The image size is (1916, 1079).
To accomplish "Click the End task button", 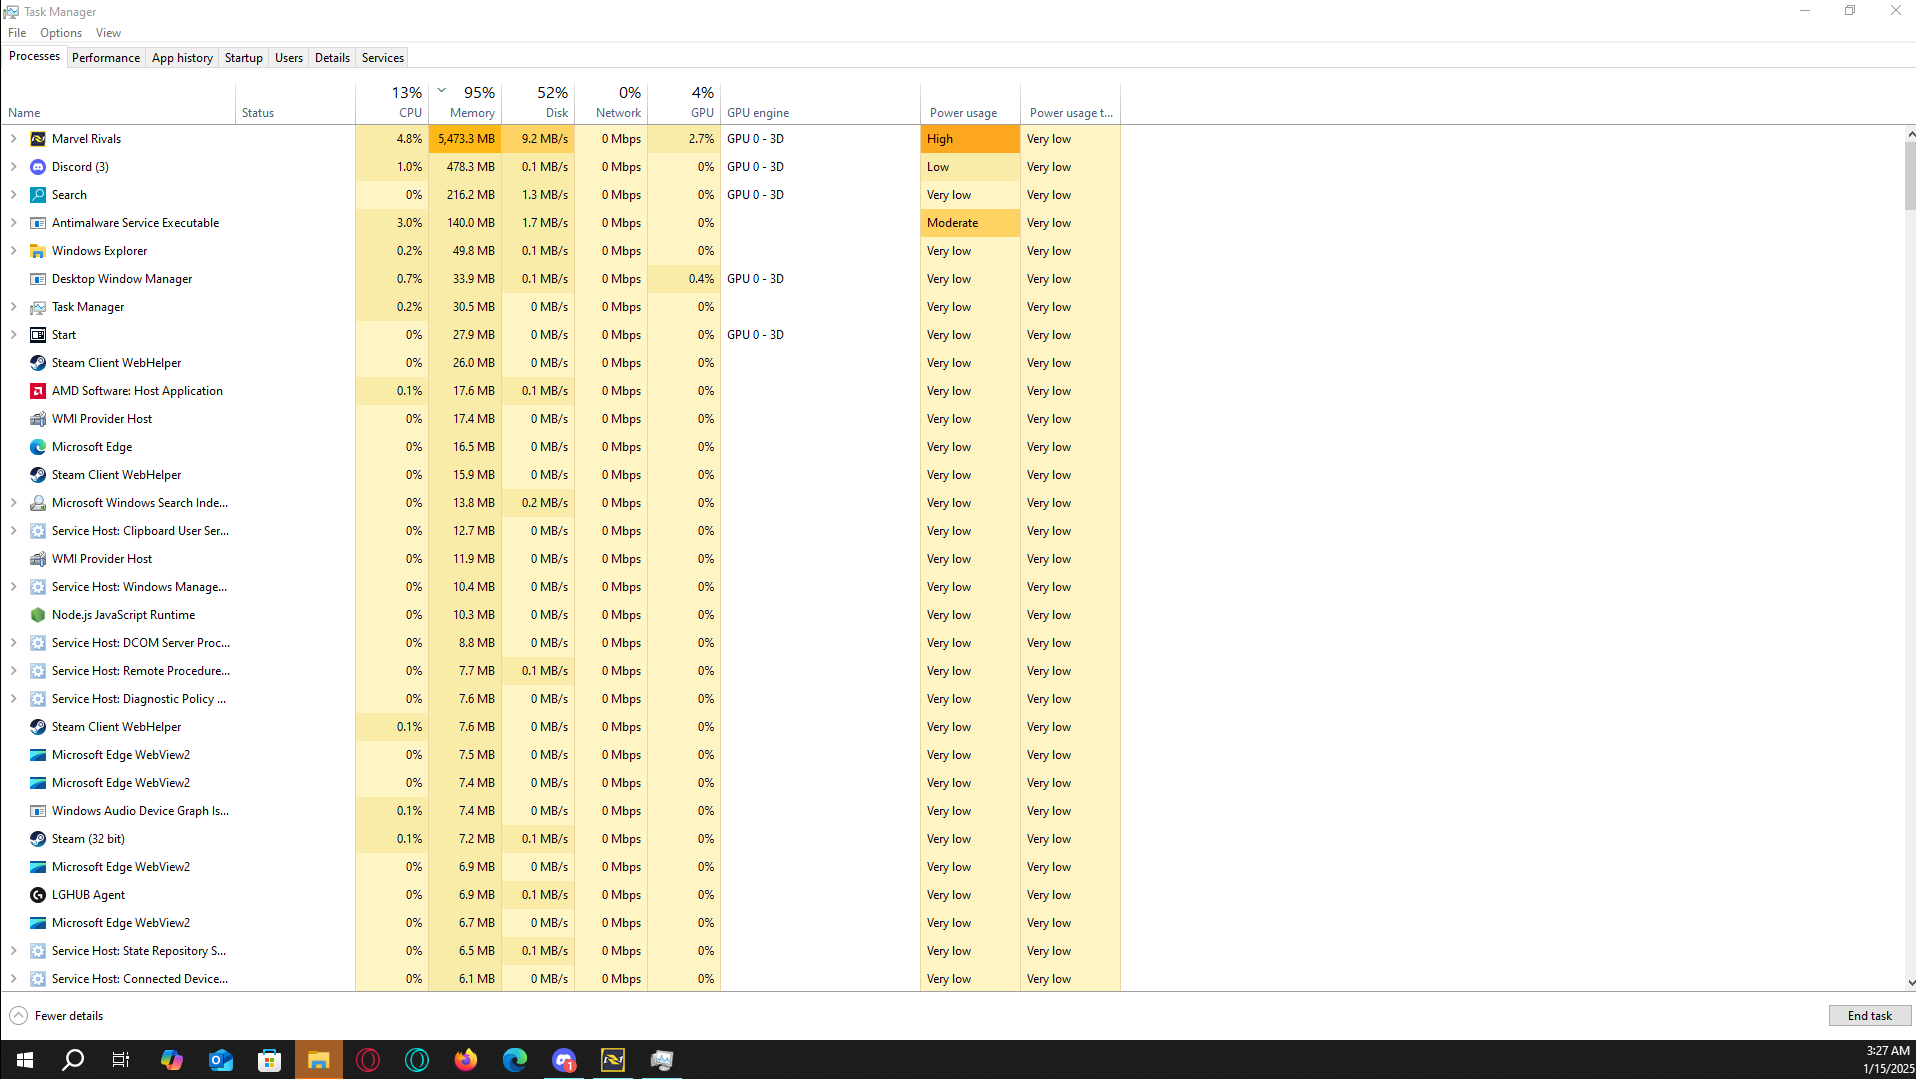I will [1869, 1016].
